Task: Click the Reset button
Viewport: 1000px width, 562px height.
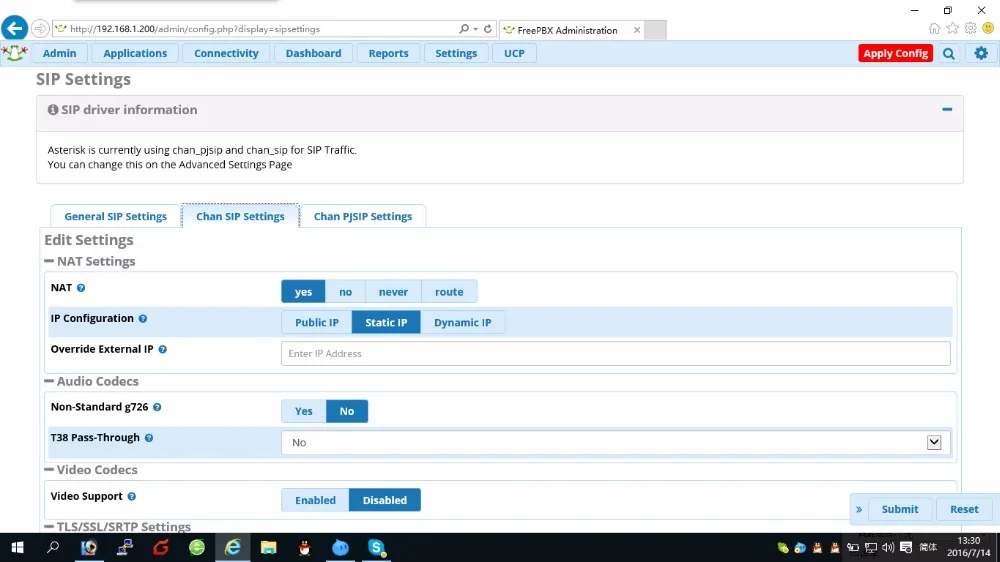Action: point(964,509)
